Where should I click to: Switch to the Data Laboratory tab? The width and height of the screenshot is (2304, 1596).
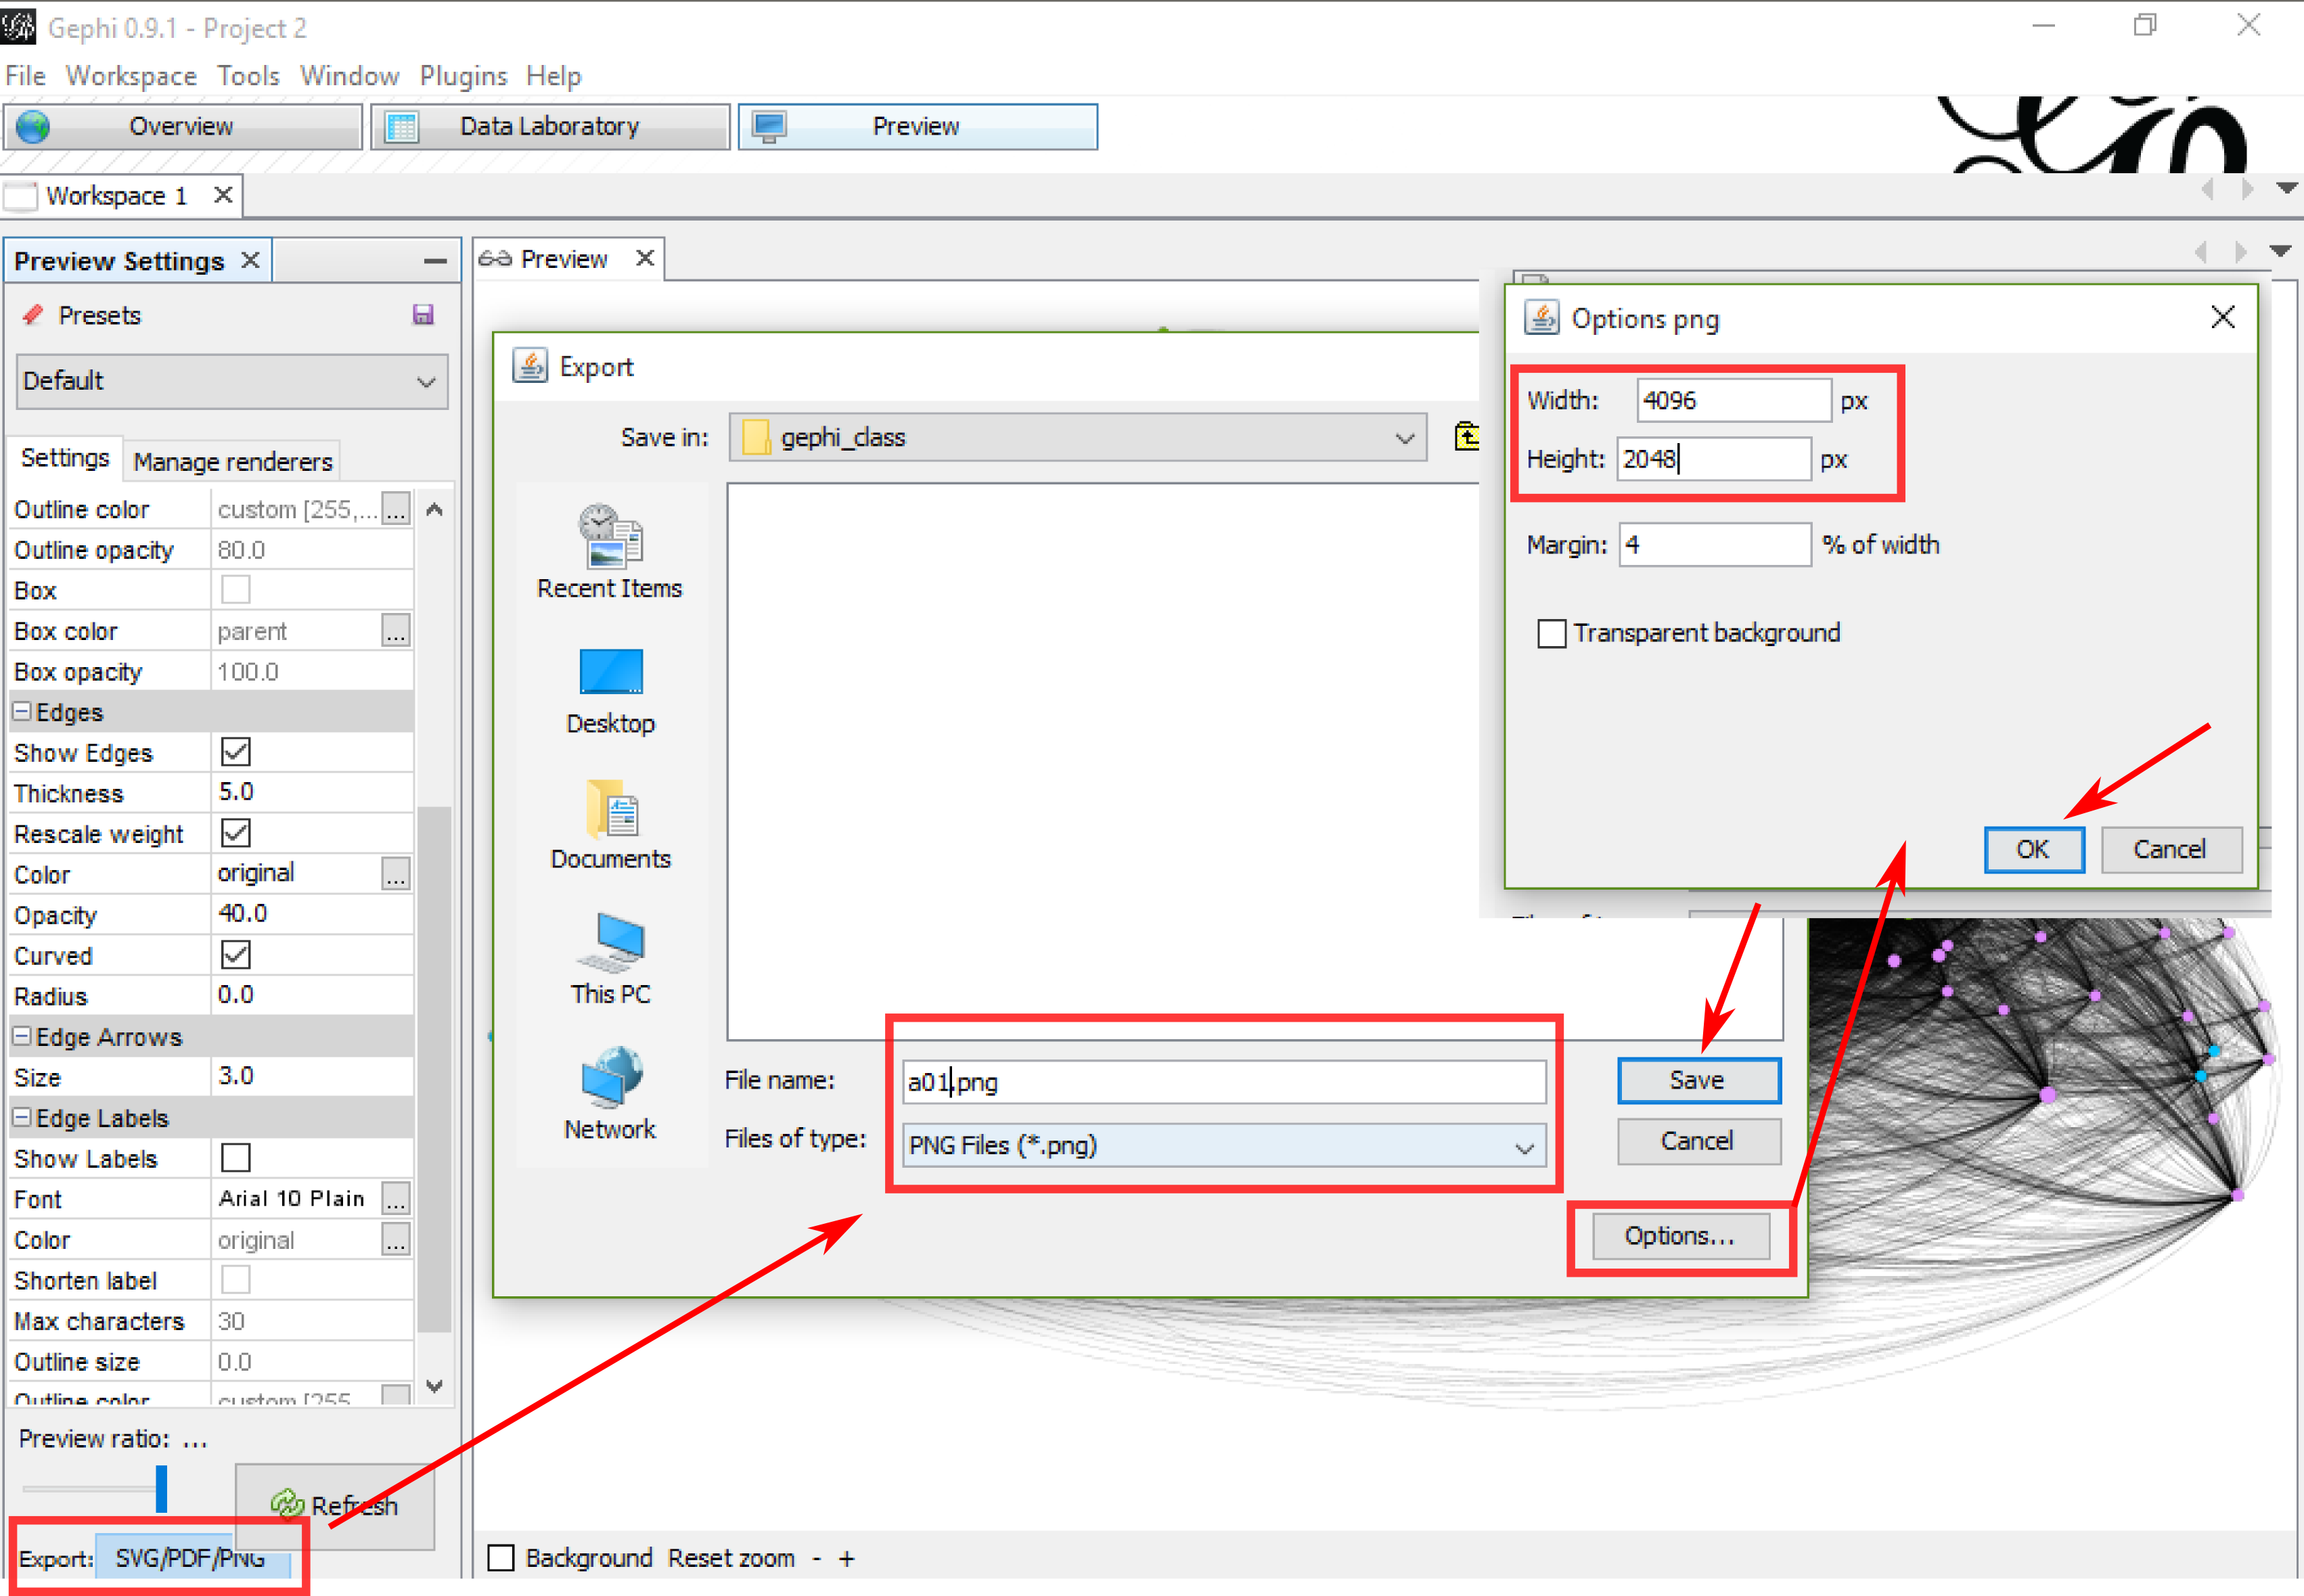(x=550, y=127)
